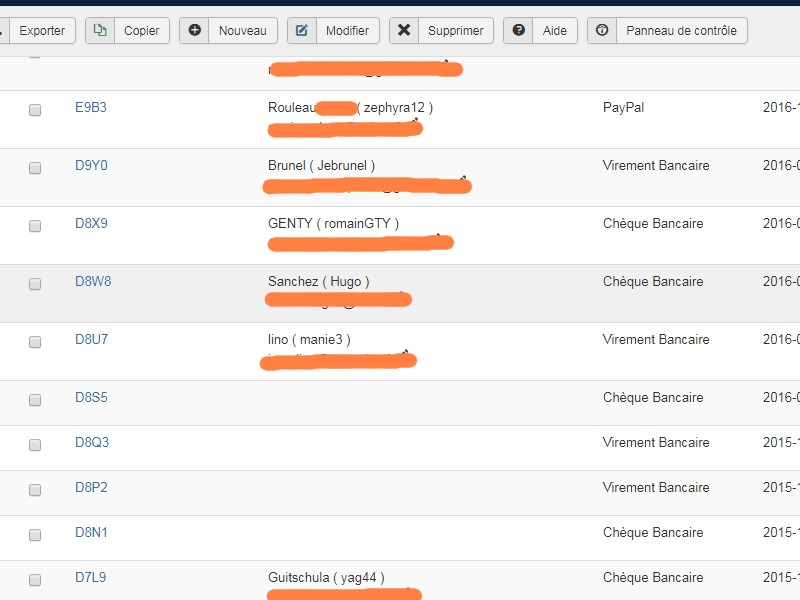Click the Supprimer button label
The height and width of the screenshot is (600, 800).
pos(456,31)
